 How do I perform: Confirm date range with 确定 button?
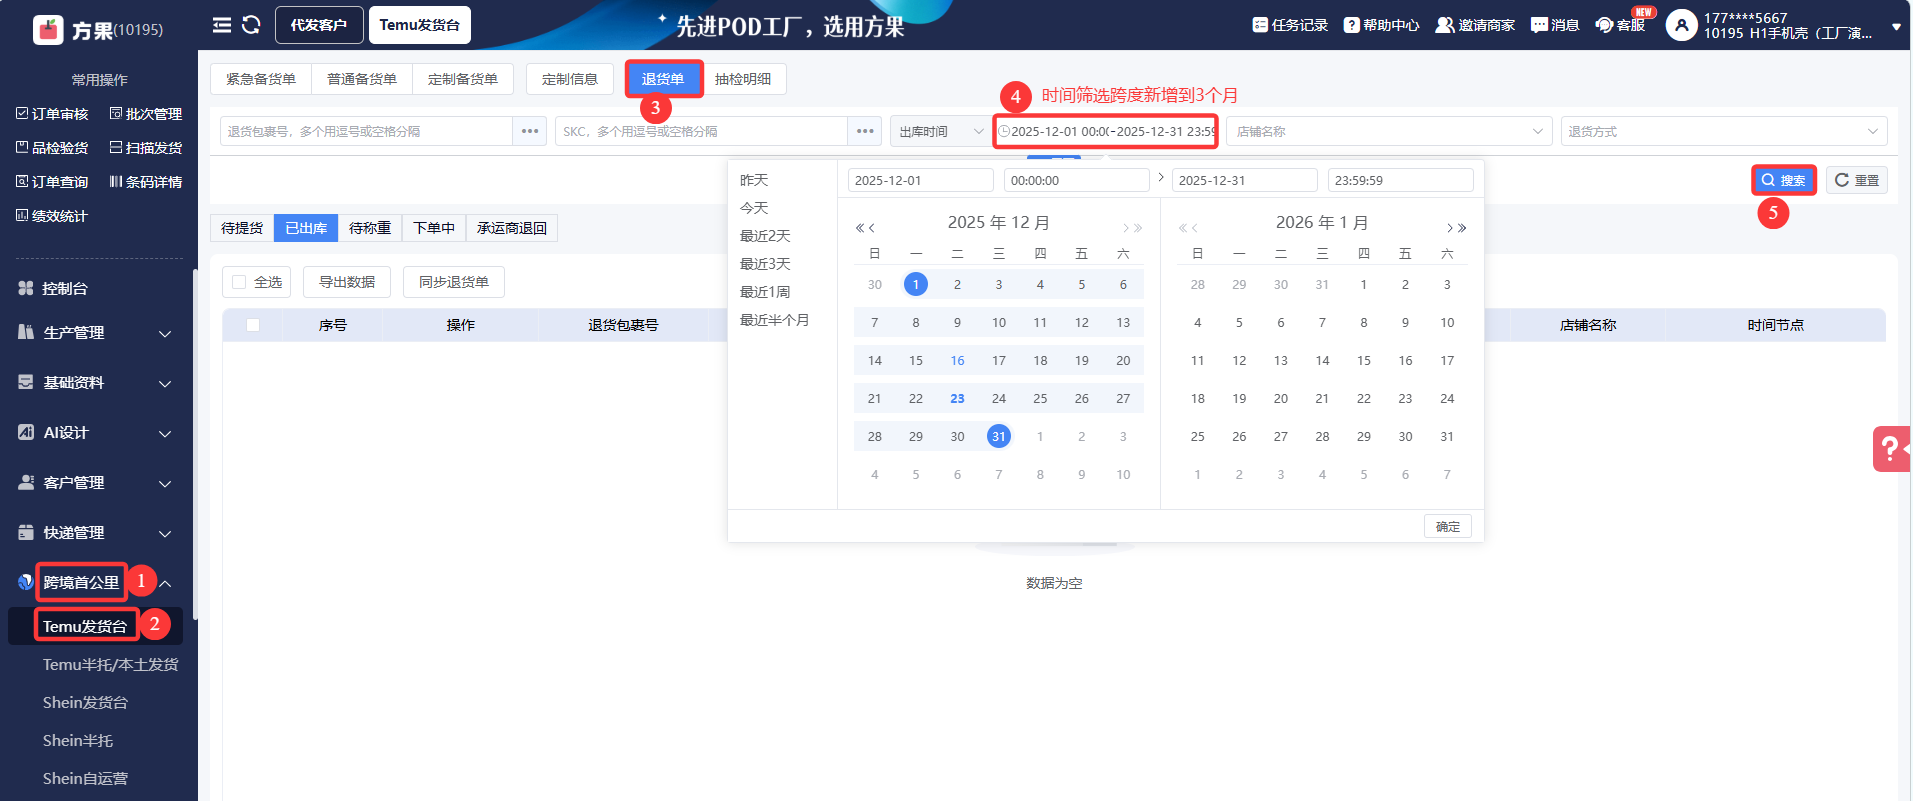pos(1448,526)
